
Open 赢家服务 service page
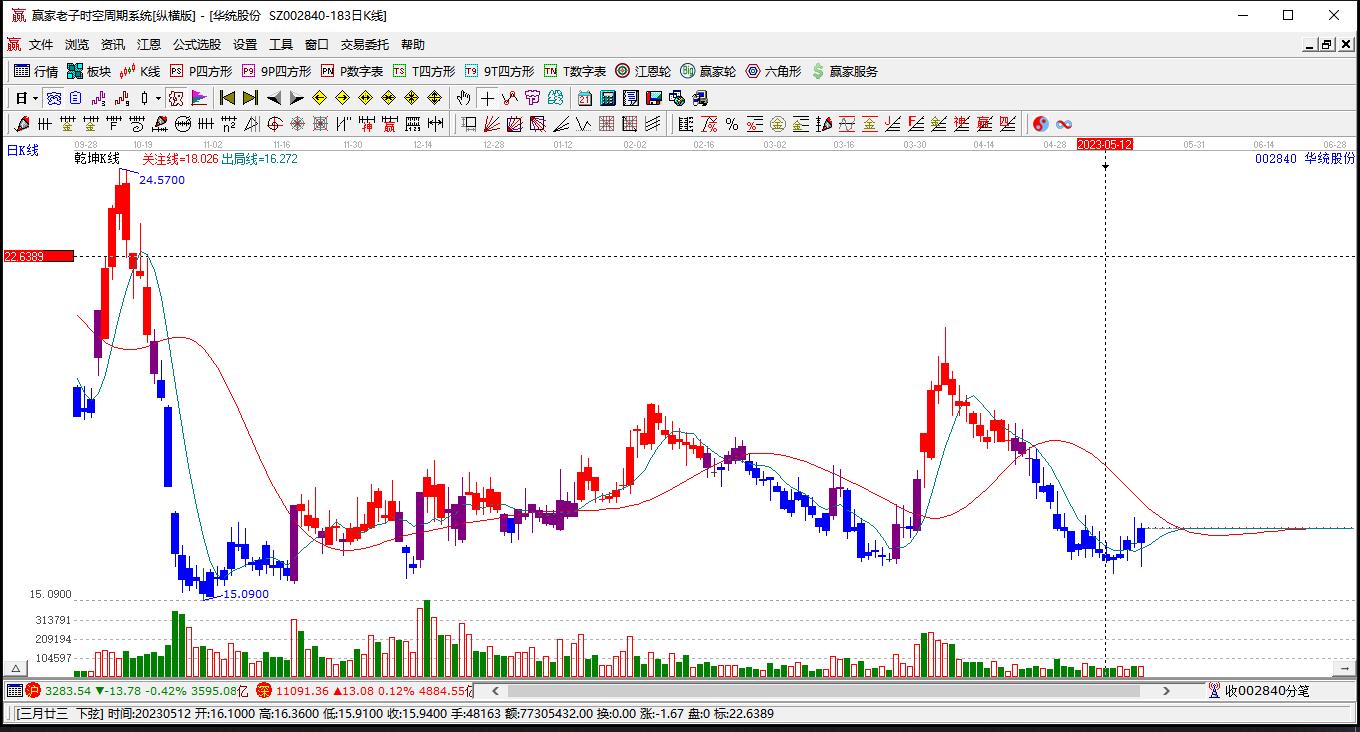click(x=845, y=71)
